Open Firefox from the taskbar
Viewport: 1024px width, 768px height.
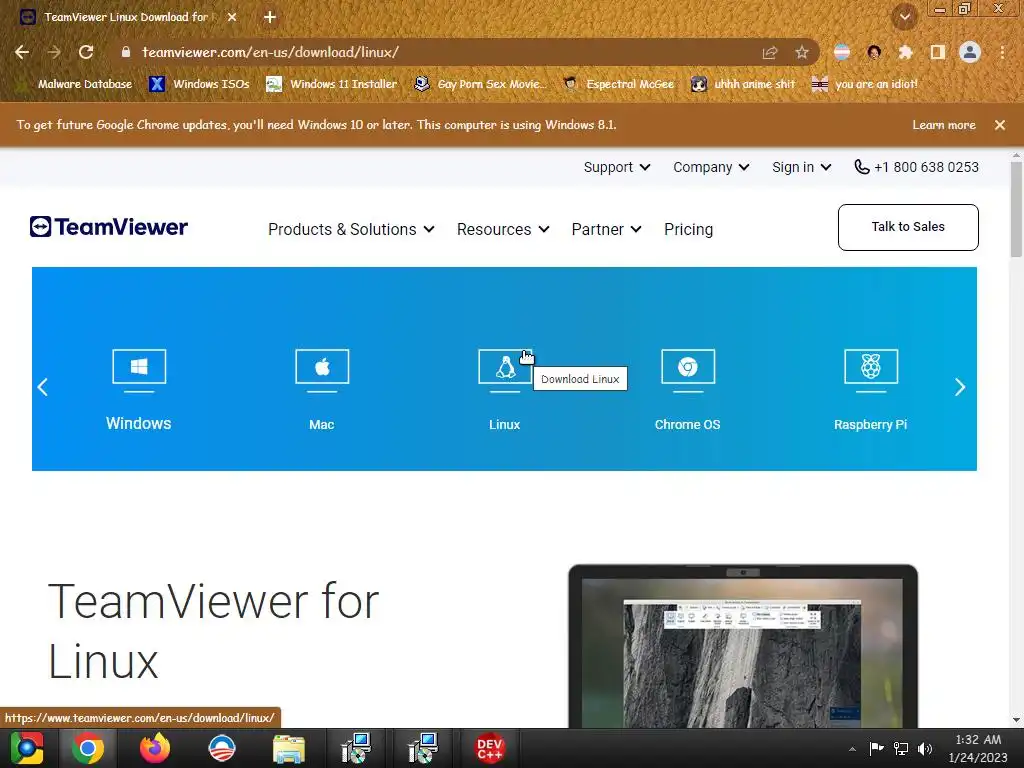click(155, 748)
